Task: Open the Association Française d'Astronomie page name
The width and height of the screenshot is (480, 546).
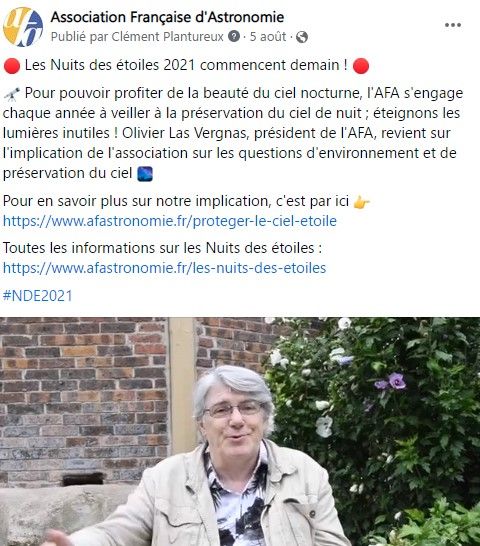Action: (167, 17)
